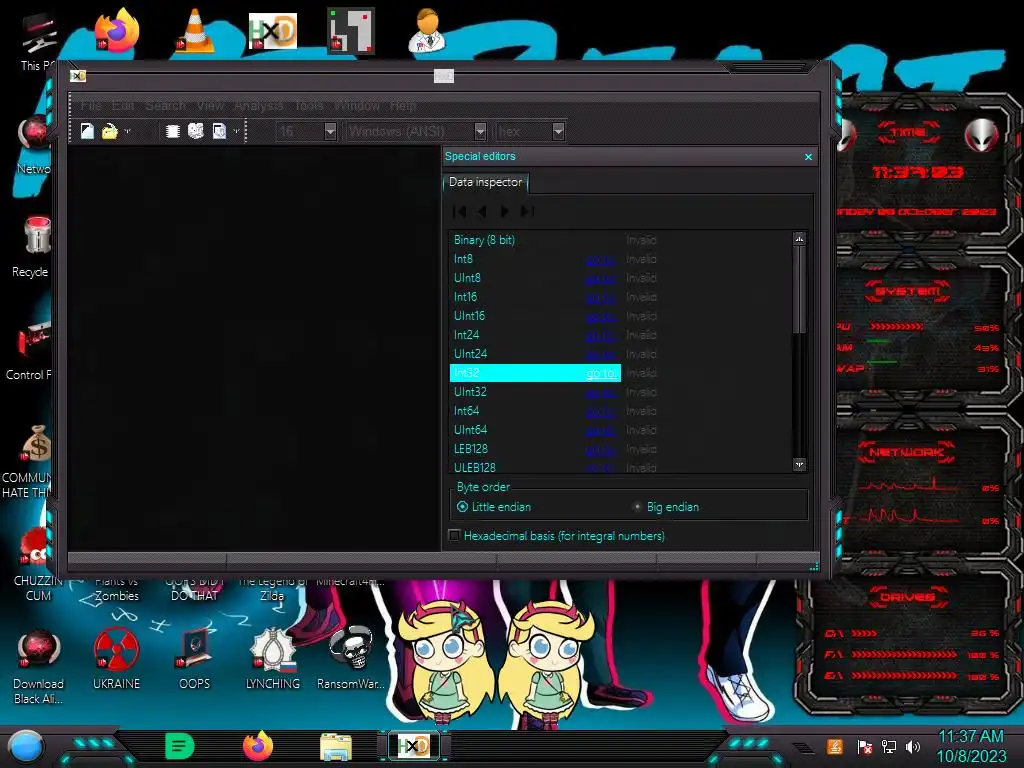Click the go to link for UInt16
Viewport: 1024px width, 768px height.
point(600,316)
